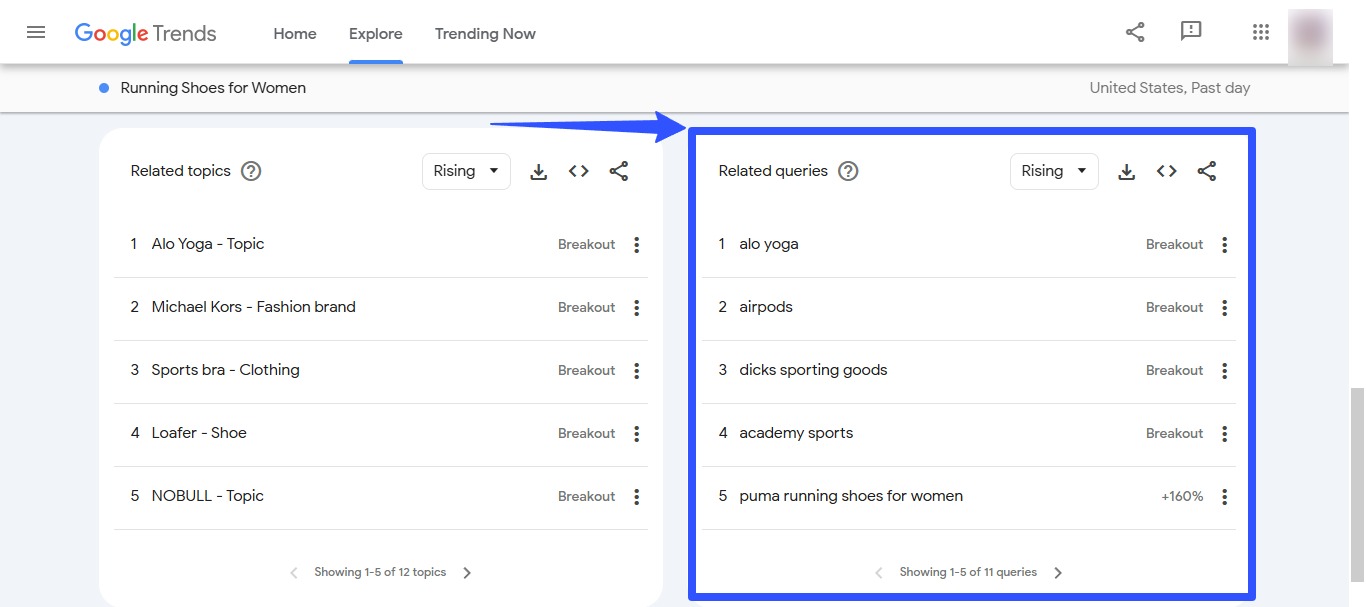
Task: Click embed icon in Related queries
Action: click(1166, 172)
